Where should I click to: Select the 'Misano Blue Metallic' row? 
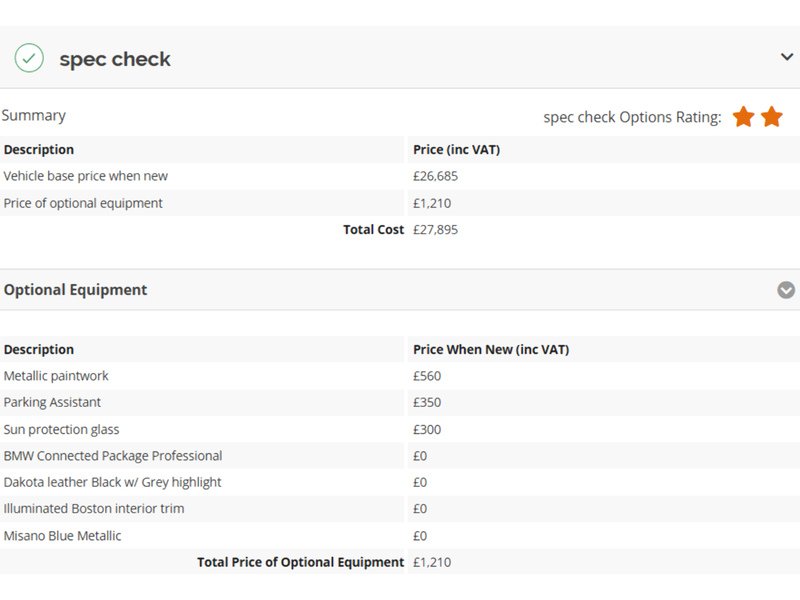(400, 536)
